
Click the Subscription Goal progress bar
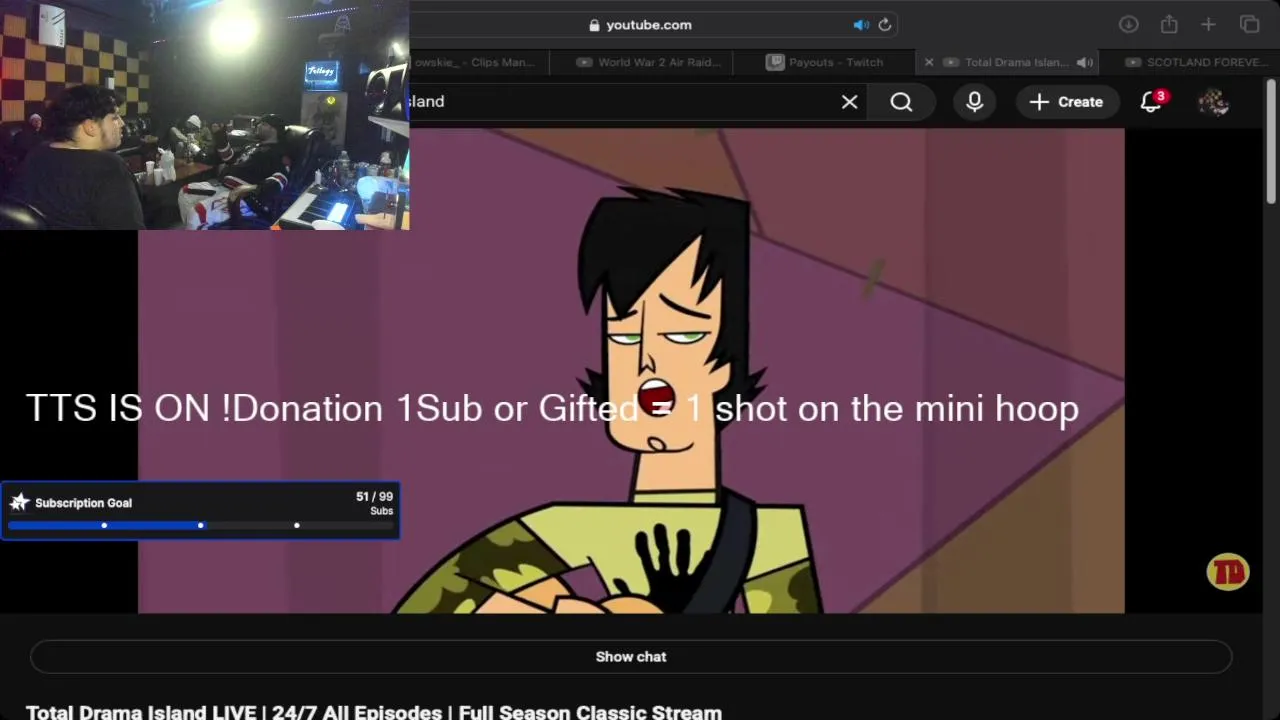click(x=200, y=525)
